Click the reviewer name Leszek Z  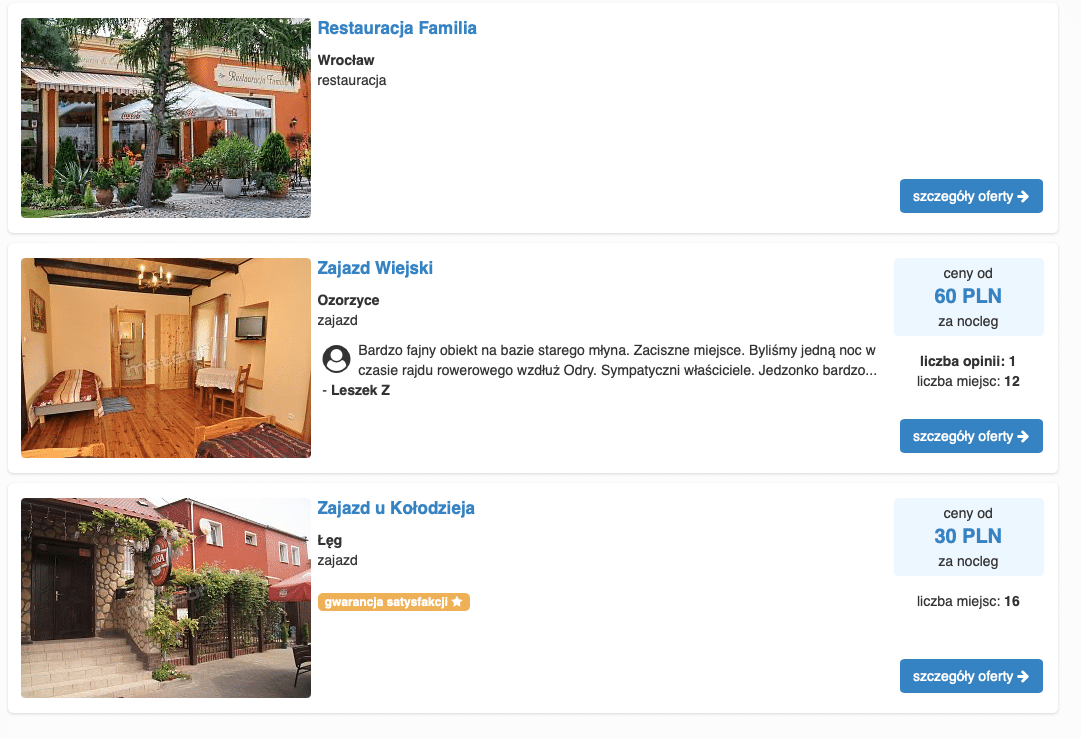[360, 390]
